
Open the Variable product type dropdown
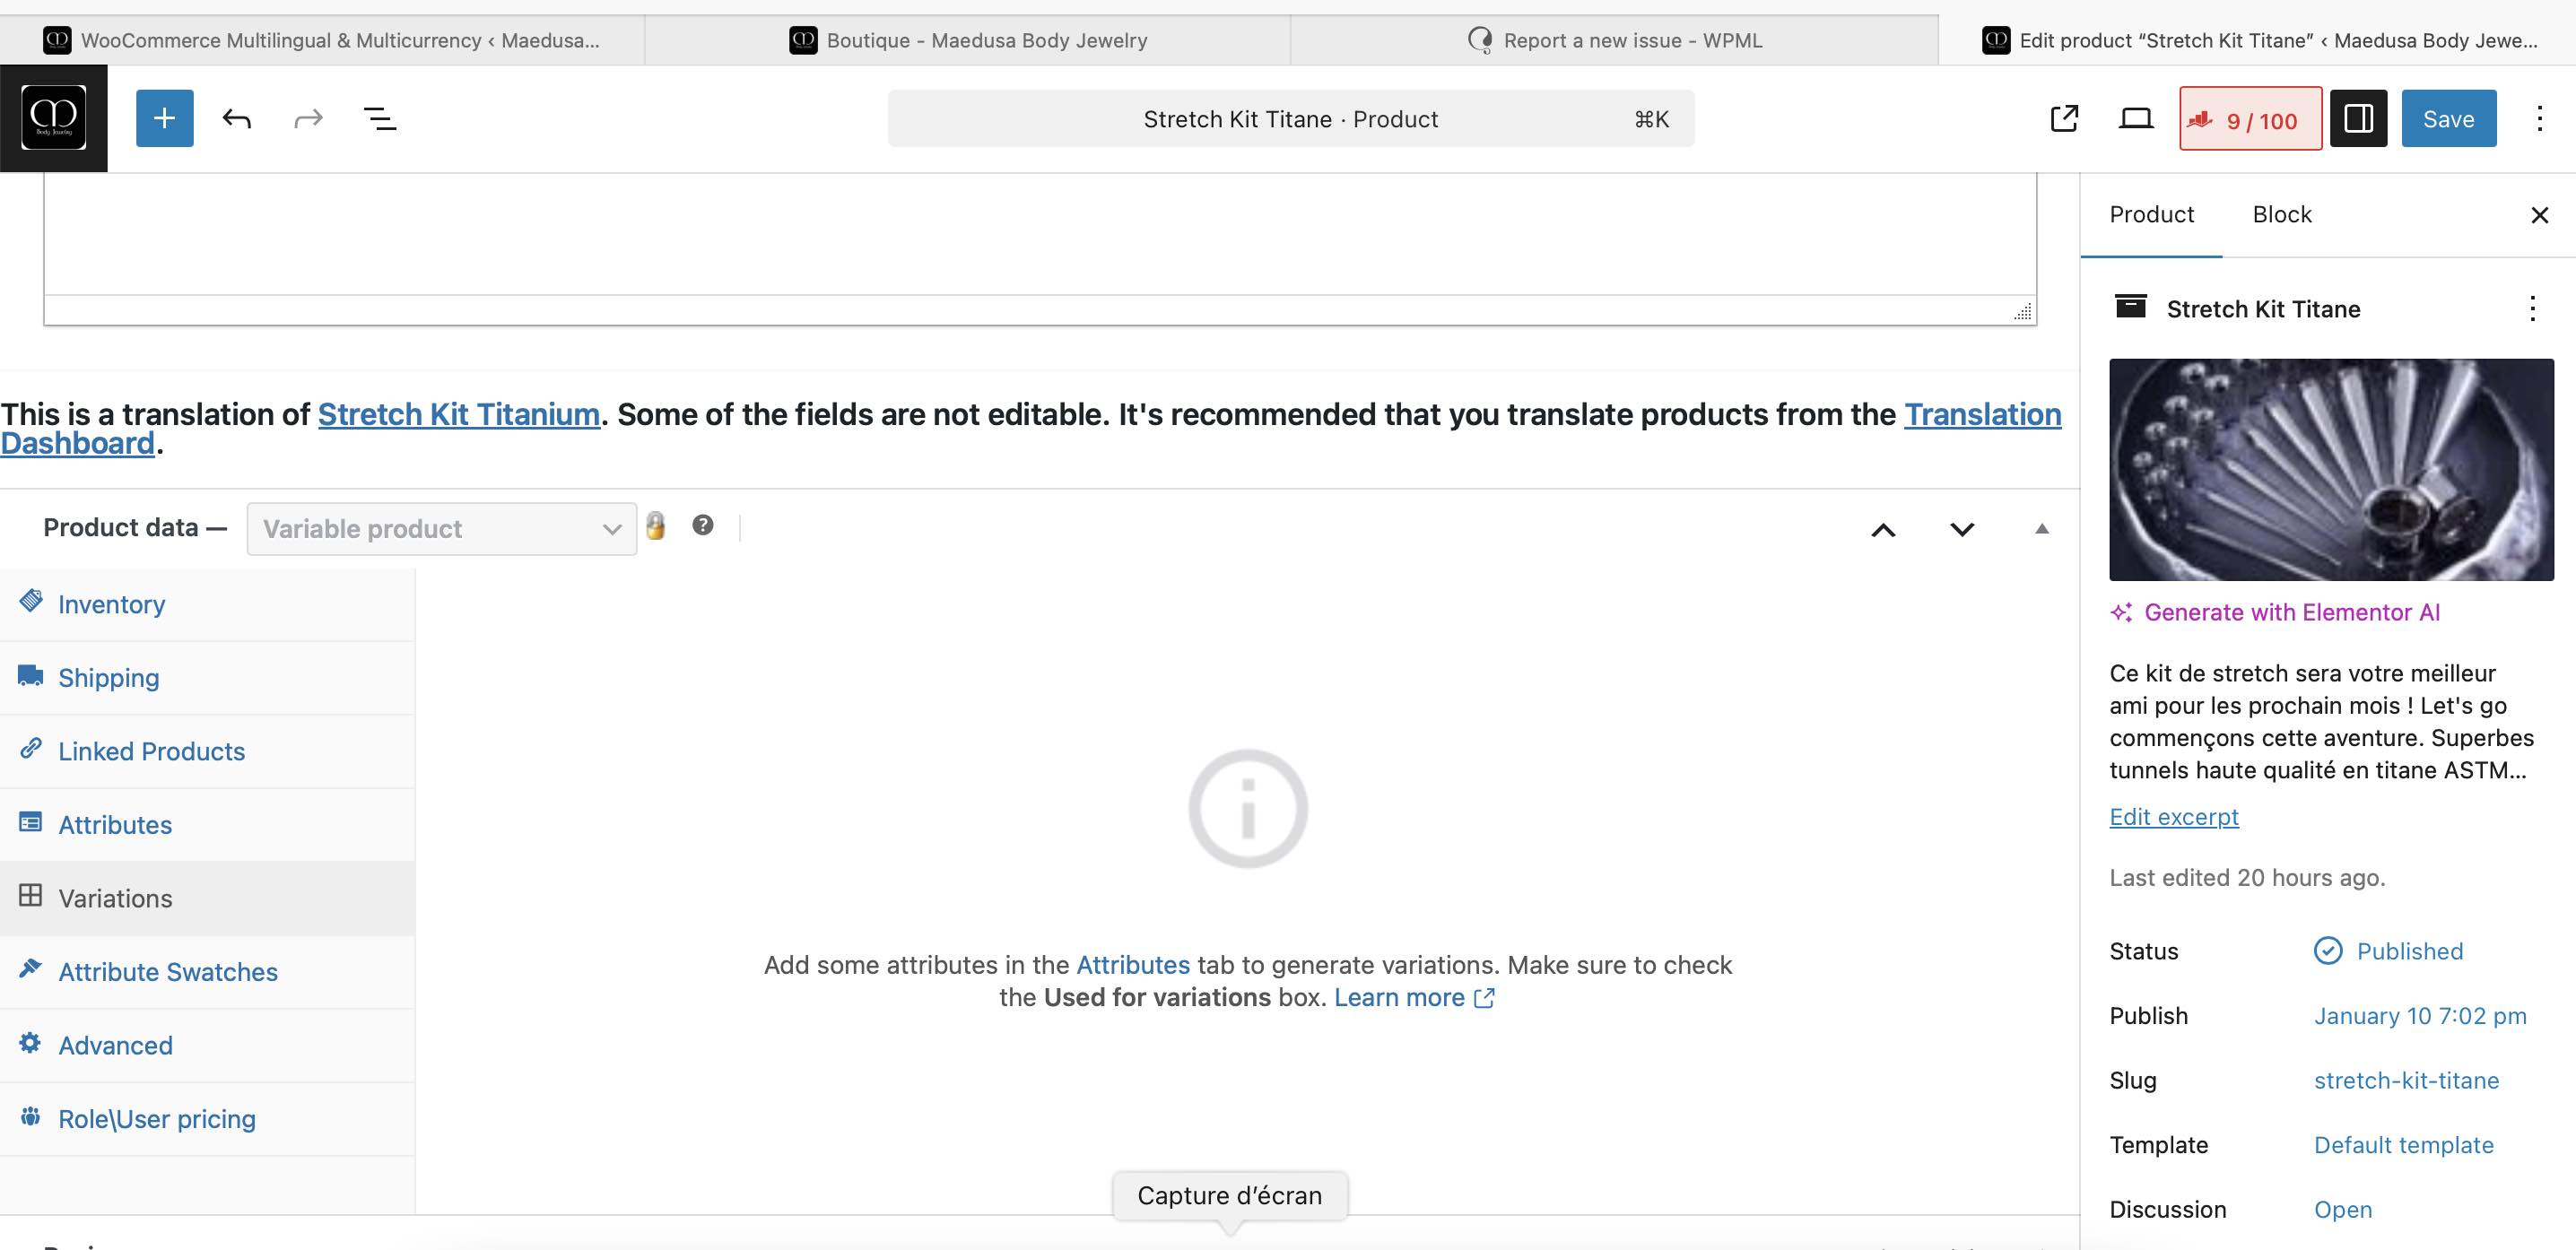pos(441,528)
